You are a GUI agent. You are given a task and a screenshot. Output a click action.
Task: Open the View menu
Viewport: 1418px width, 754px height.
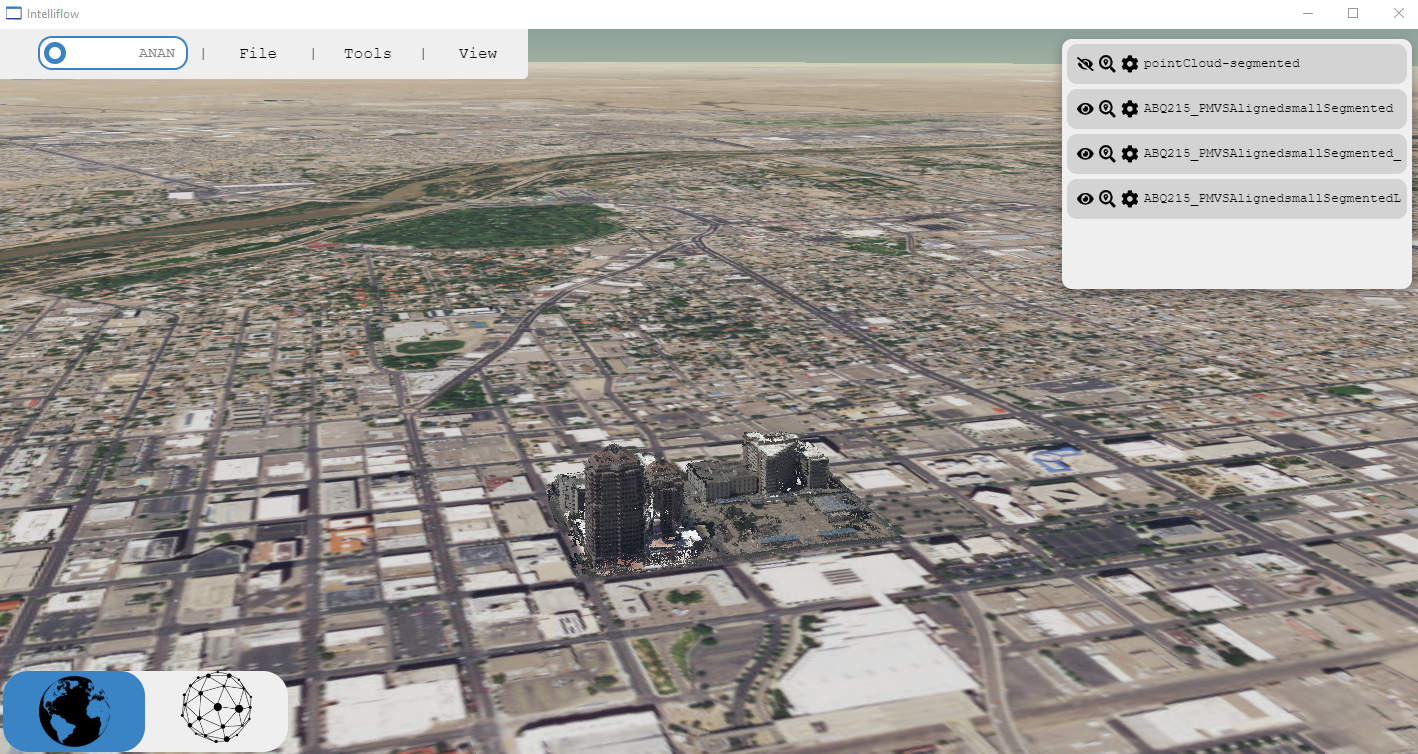(x=478, y=54)
